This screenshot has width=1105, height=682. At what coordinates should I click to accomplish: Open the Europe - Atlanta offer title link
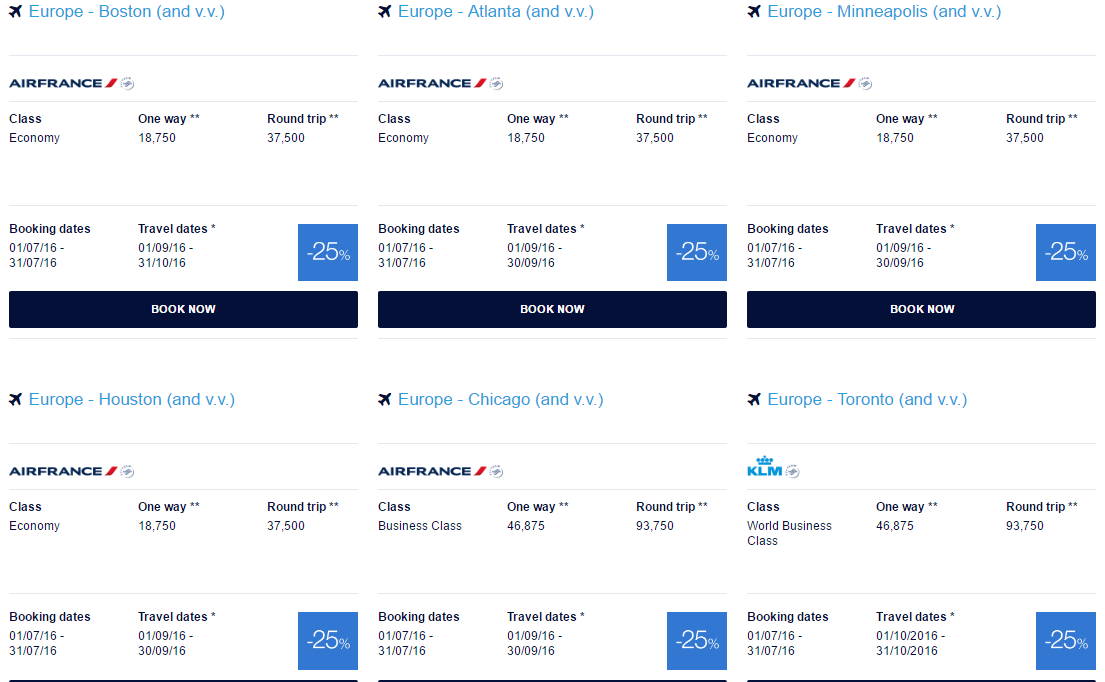click(x=496, y=11)
